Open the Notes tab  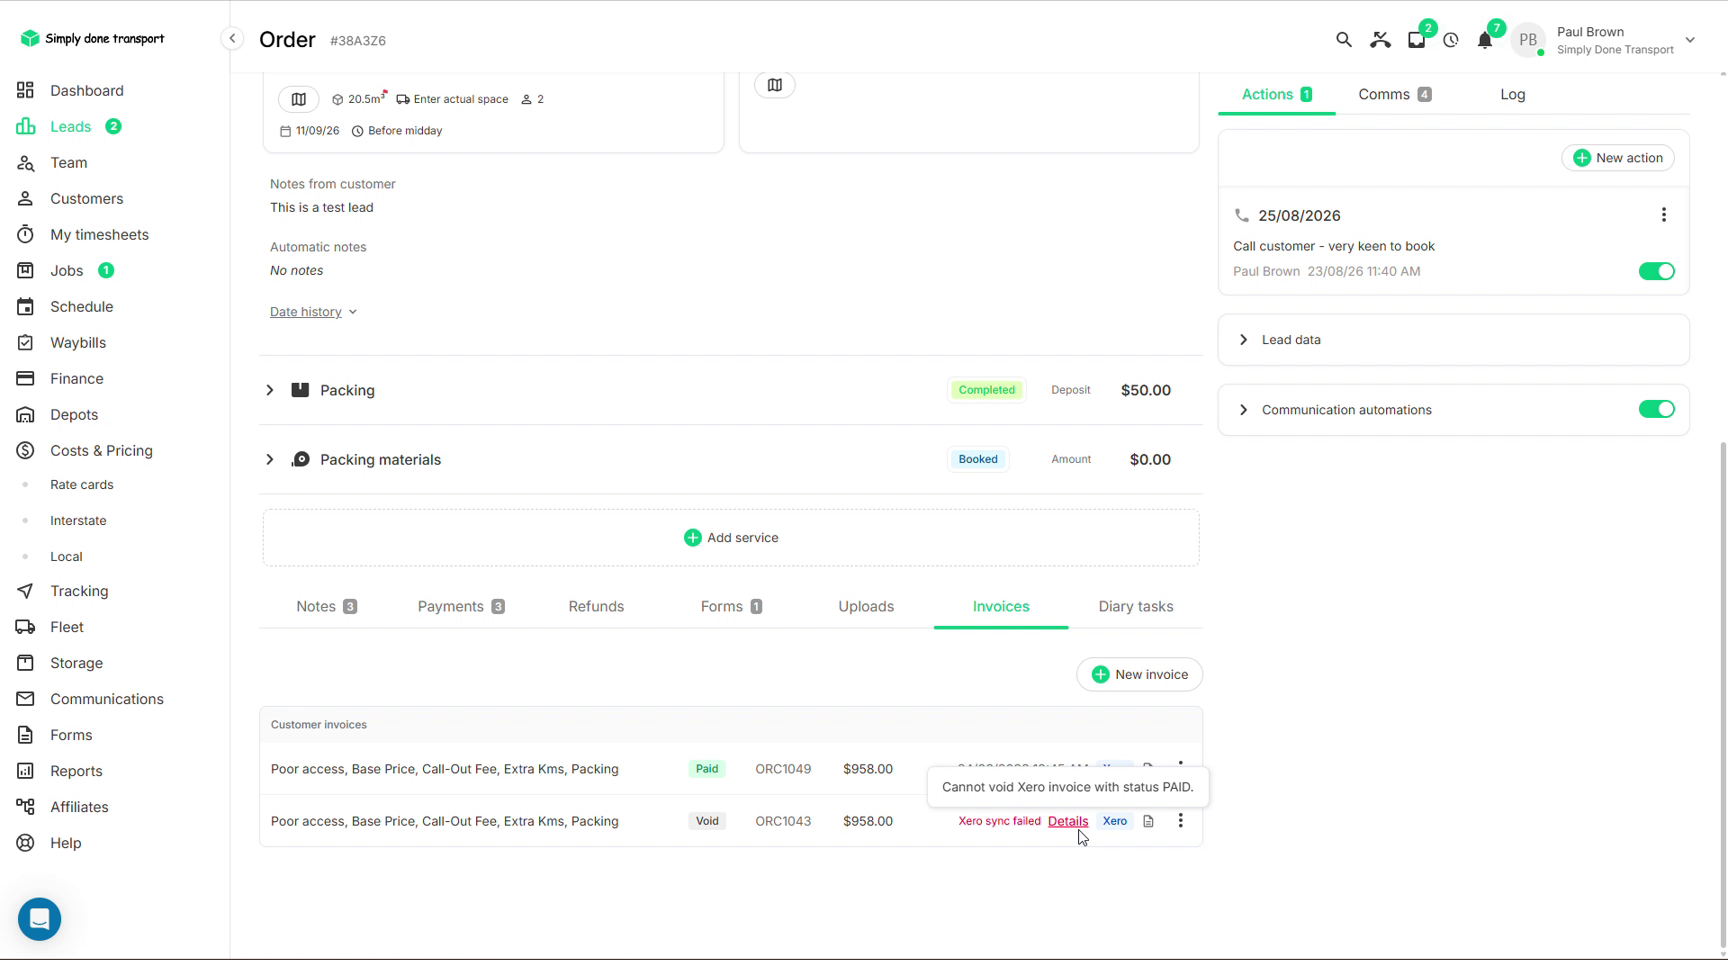(x=326, y=606)
